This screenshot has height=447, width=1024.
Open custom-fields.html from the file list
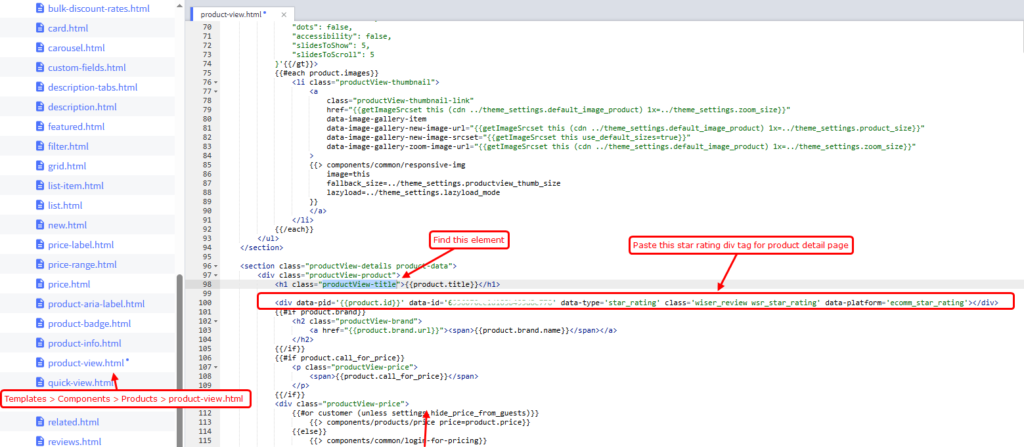pyautogui.click(x=86, y=67)
